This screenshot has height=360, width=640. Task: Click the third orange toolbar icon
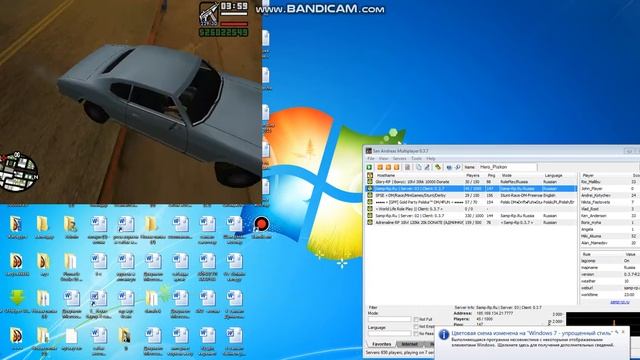(396, 167)
